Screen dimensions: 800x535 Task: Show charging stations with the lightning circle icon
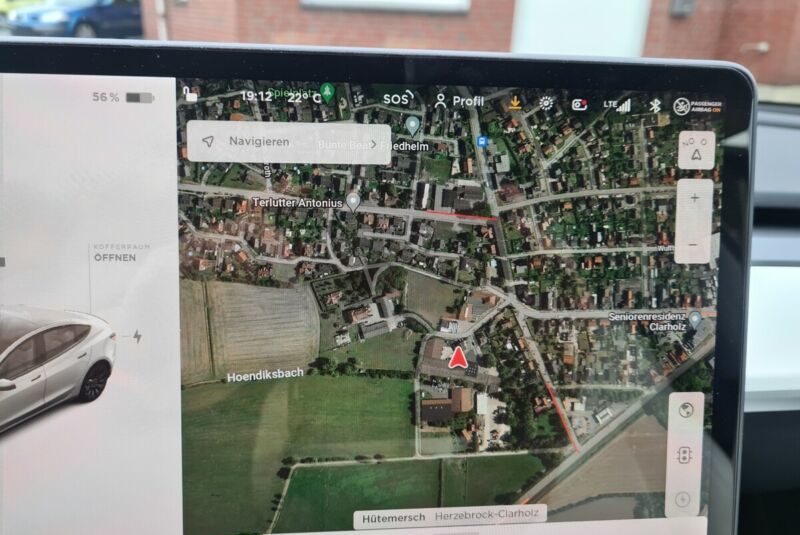682,499
